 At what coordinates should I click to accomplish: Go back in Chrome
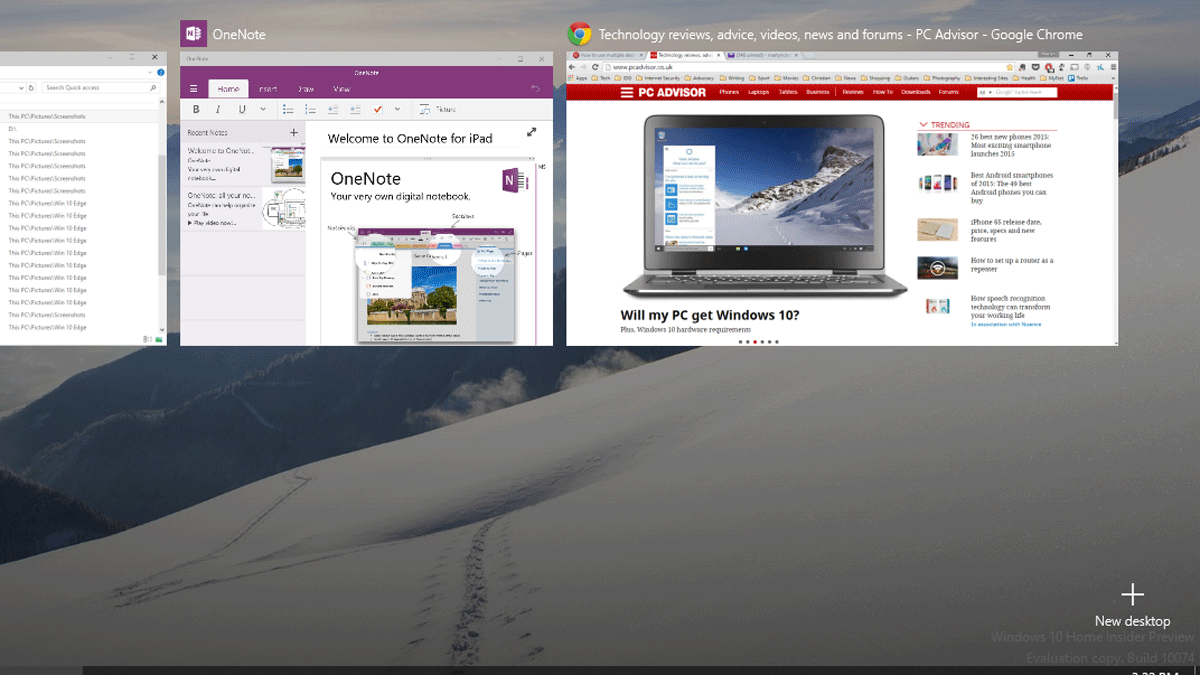pos(573,66)
